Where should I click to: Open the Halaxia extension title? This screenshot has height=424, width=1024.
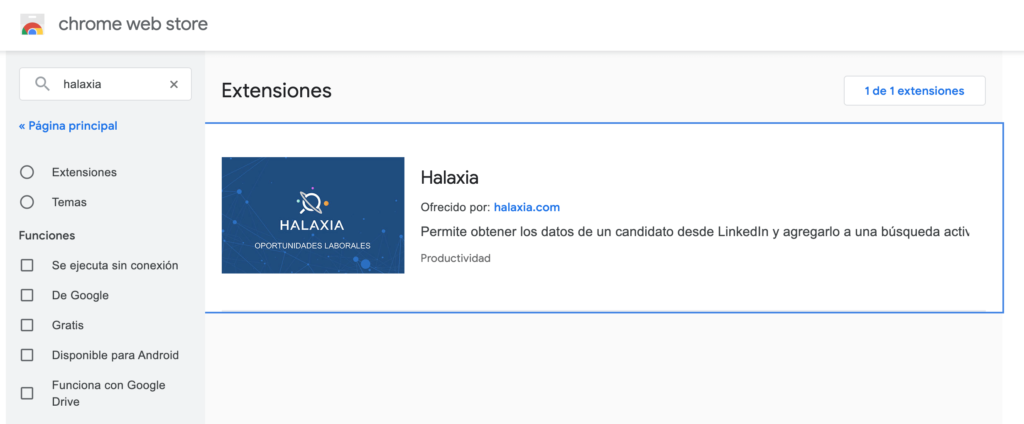[x=449, y=177]
